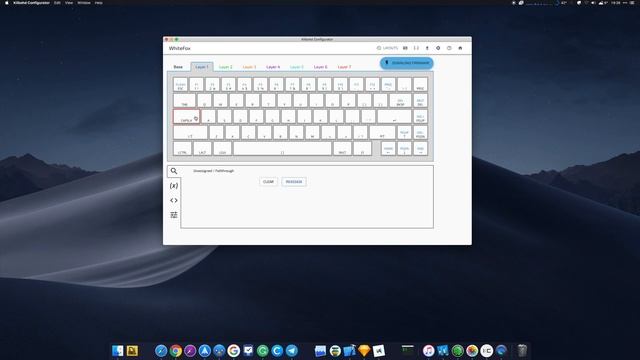Select the Layer 1 tab
Screen dimensions: 640x360
[x=202, y=67]
